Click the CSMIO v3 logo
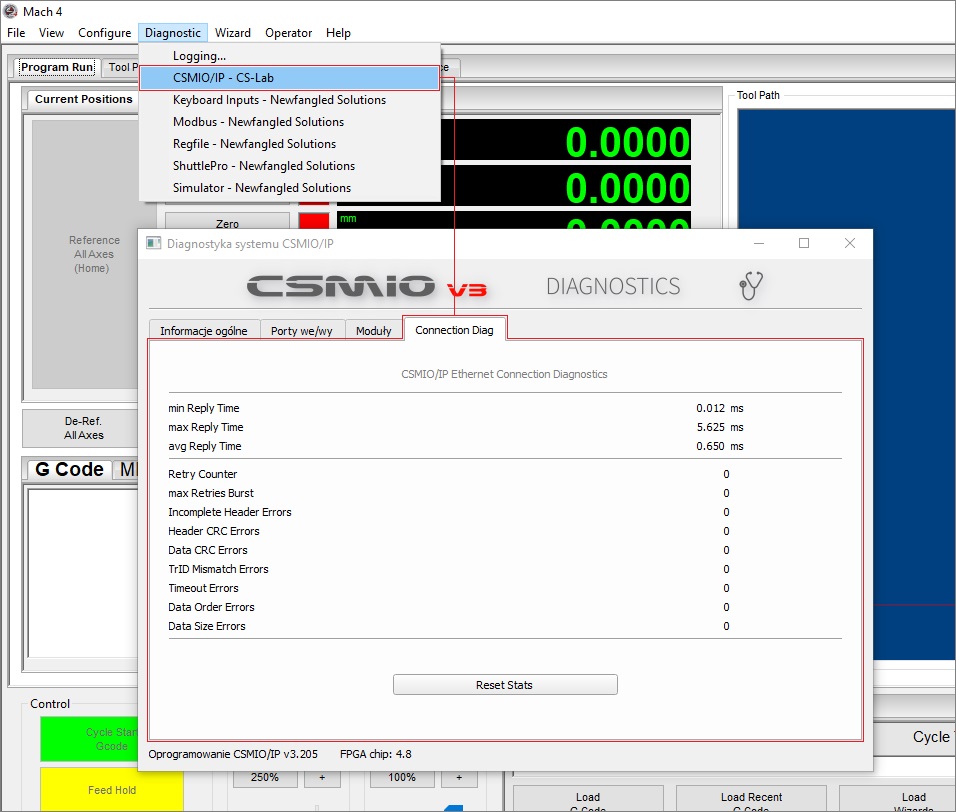 pos(366,286)
